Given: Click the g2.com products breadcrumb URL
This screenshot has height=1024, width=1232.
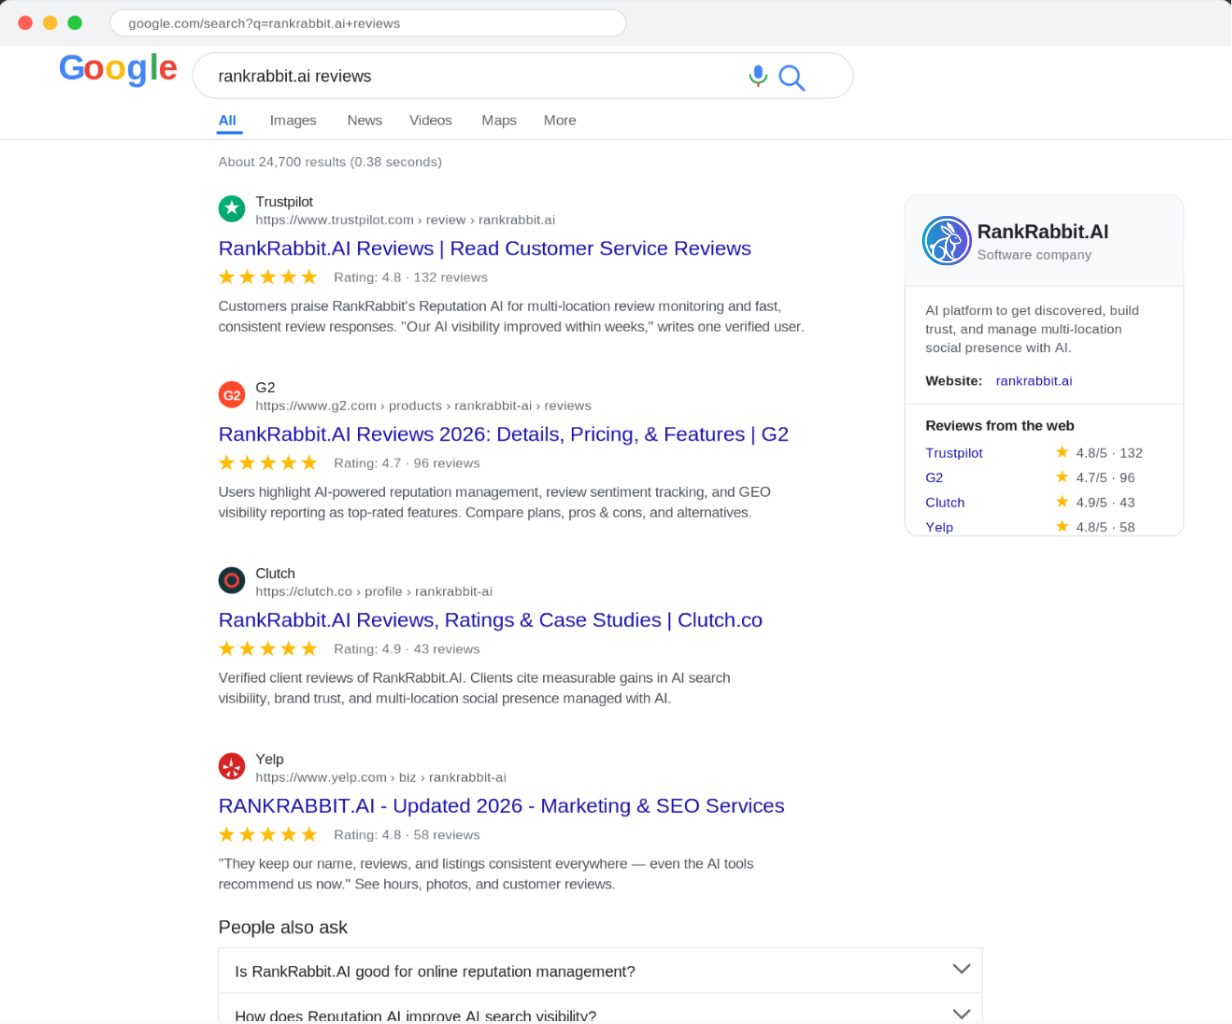Looking at the screenshot, I should [x=423, y=406].
